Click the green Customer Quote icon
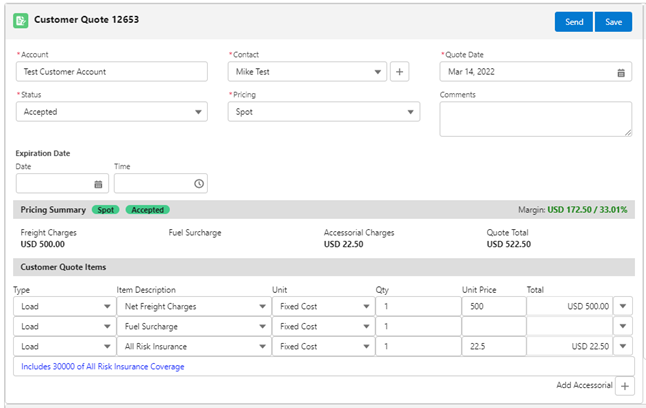The image size is (646, 408). click(x=21, y=20)
